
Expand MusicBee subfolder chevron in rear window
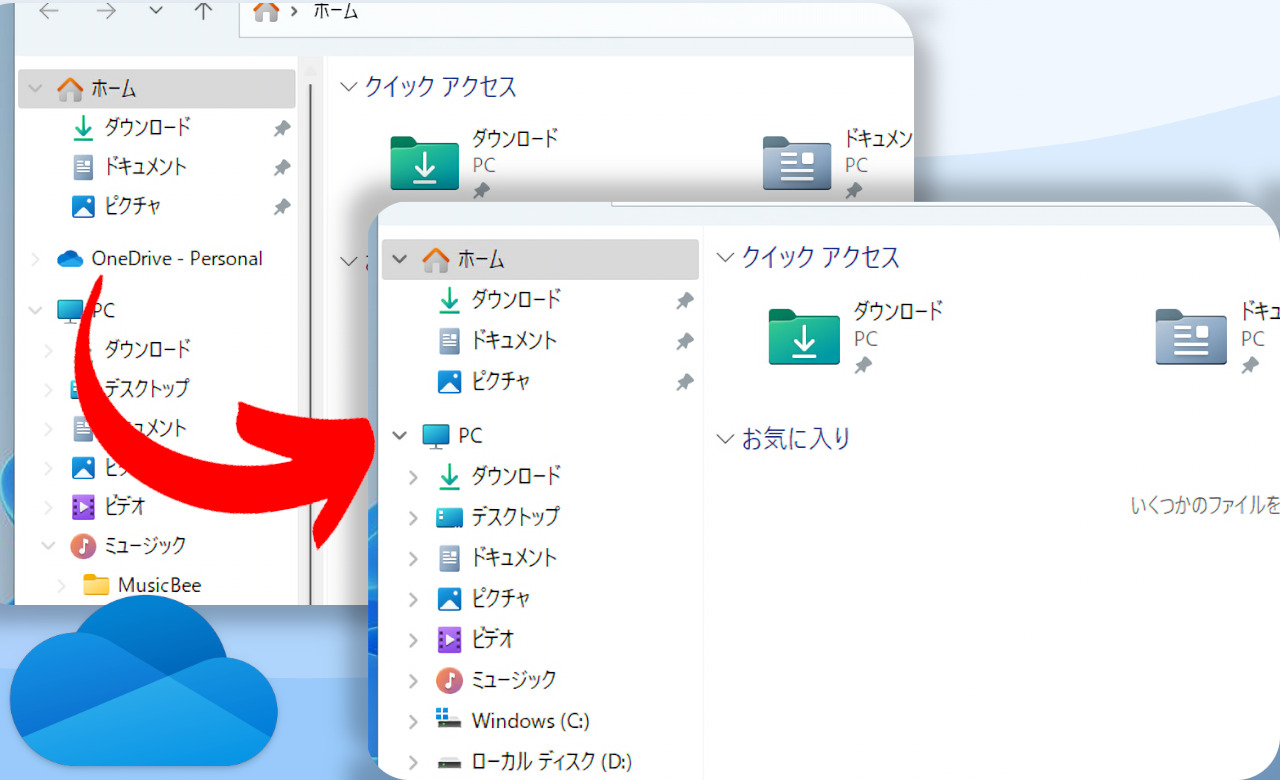(x=62, y=585)
